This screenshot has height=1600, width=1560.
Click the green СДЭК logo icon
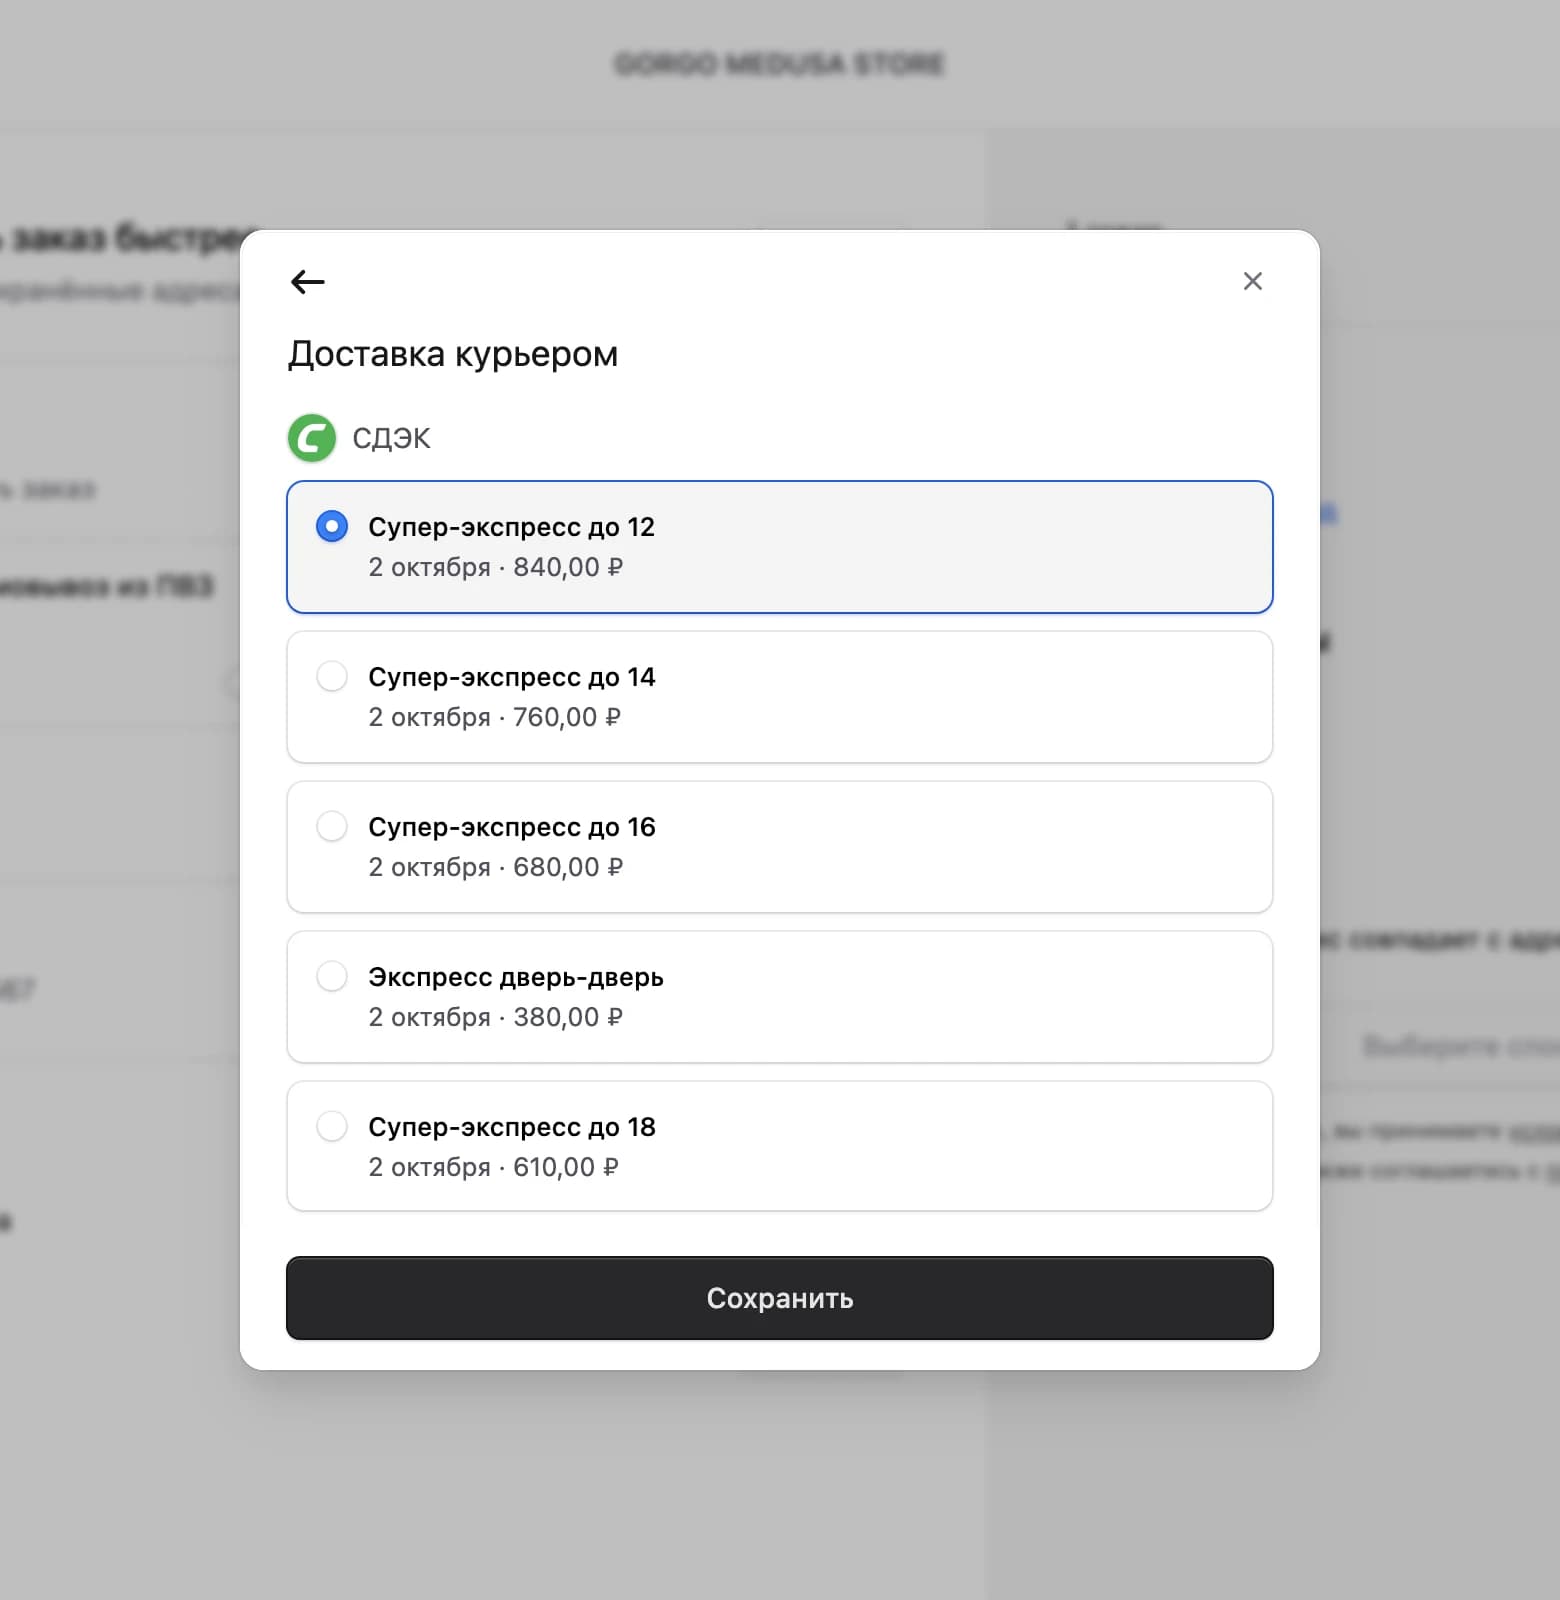[312, 438]
